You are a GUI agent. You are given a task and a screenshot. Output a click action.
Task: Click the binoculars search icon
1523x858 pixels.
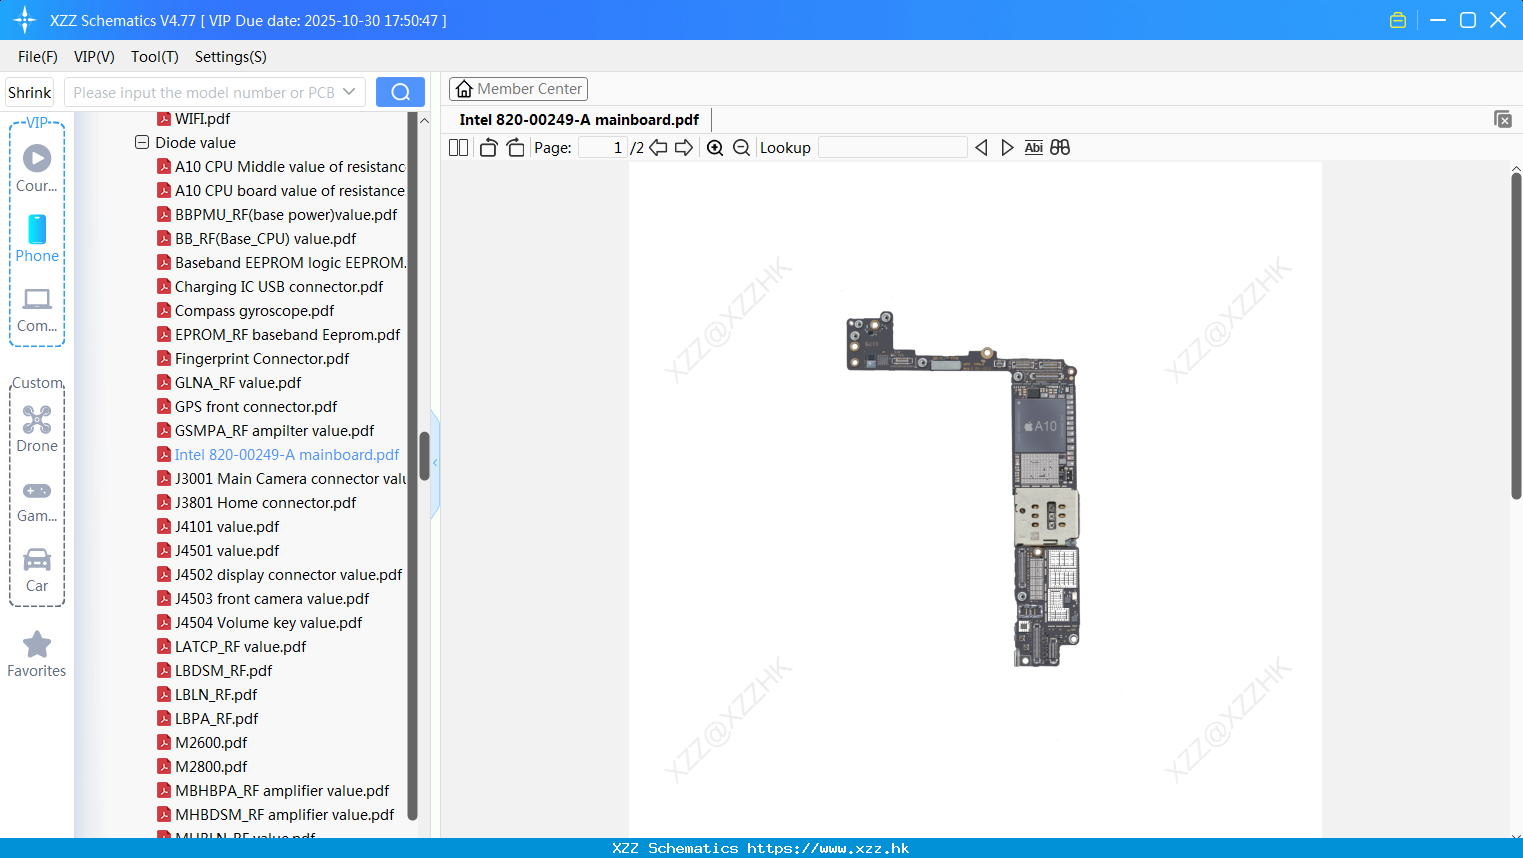point(1060,148)
